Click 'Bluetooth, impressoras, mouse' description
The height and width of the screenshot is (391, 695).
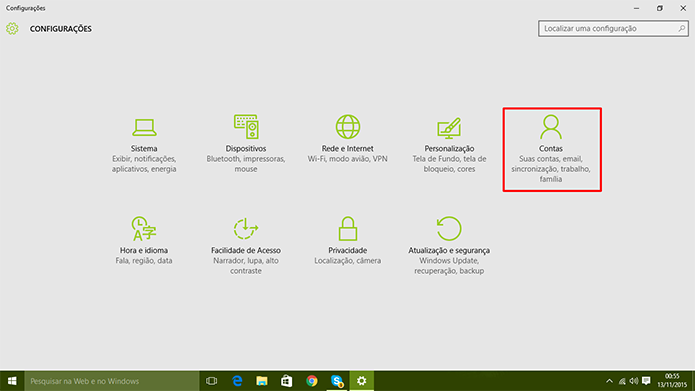[x=246, y=164]
